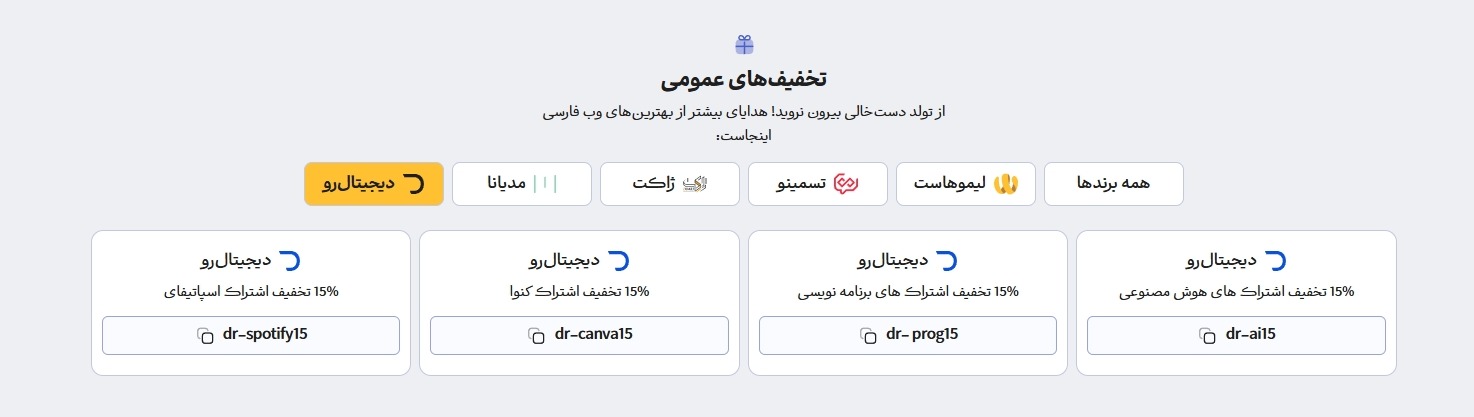Click the copy icon next to dr-canva15

(x=537, y=335)
